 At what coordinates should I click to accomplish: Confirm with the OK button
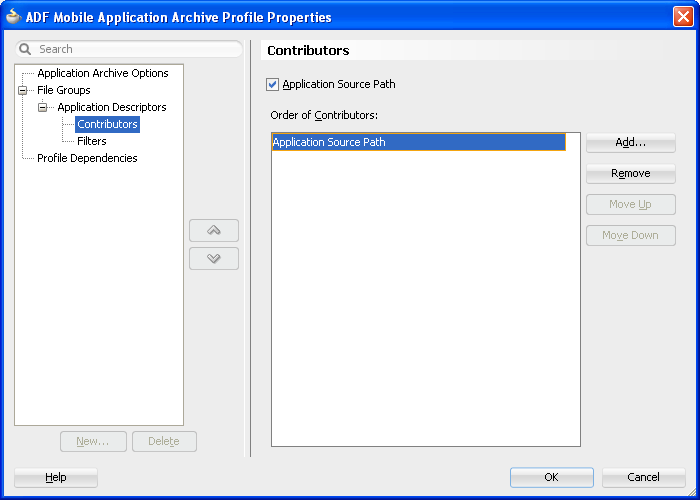tap(552, 477)
